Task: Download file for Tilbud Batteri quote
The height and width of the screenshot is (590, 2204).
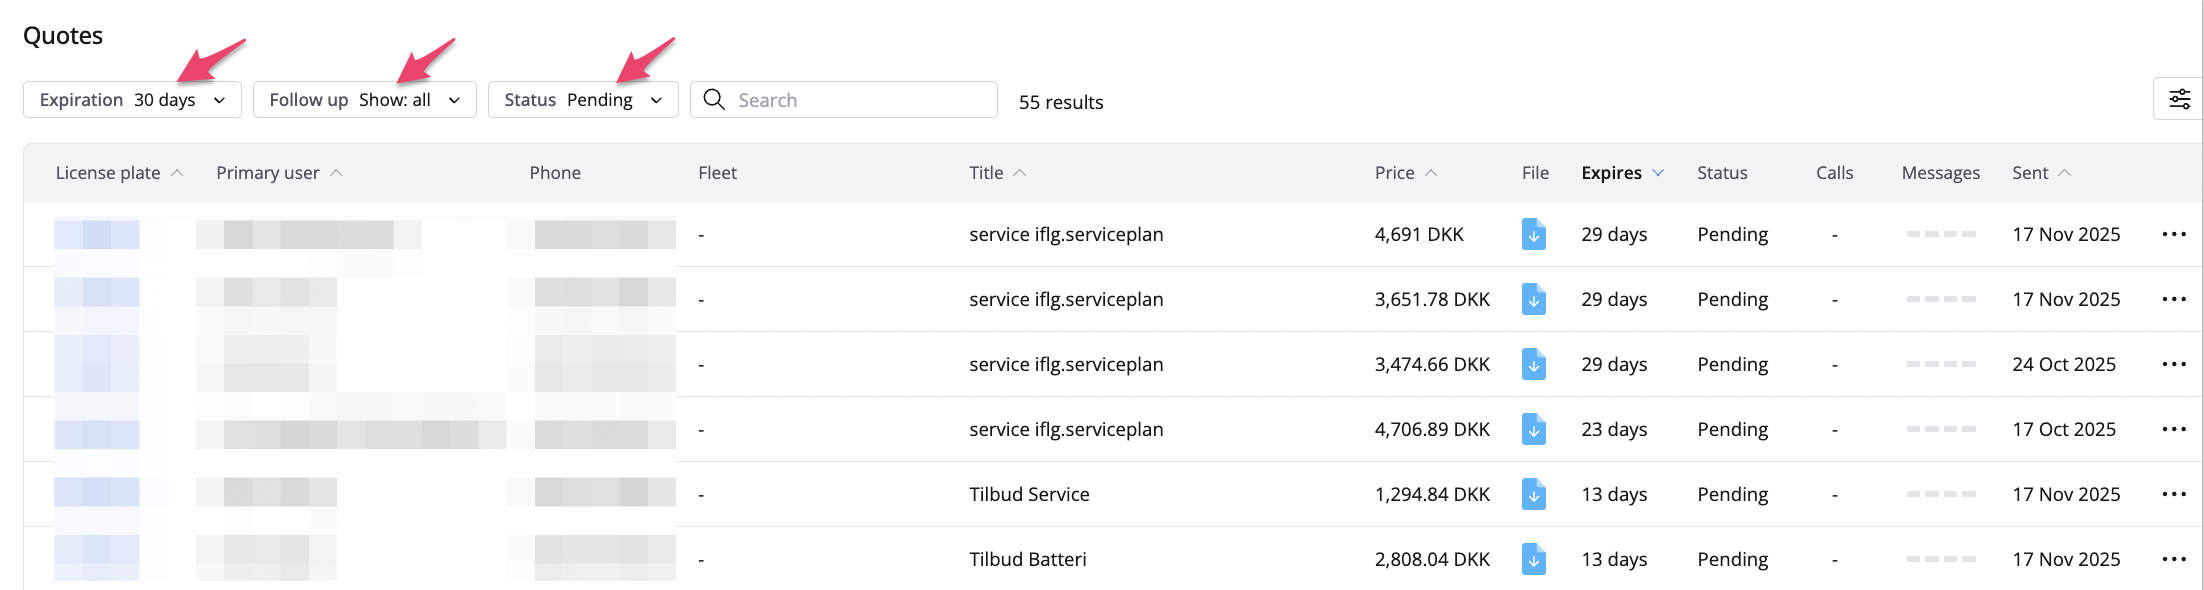Action: [x=1533, y=559]
